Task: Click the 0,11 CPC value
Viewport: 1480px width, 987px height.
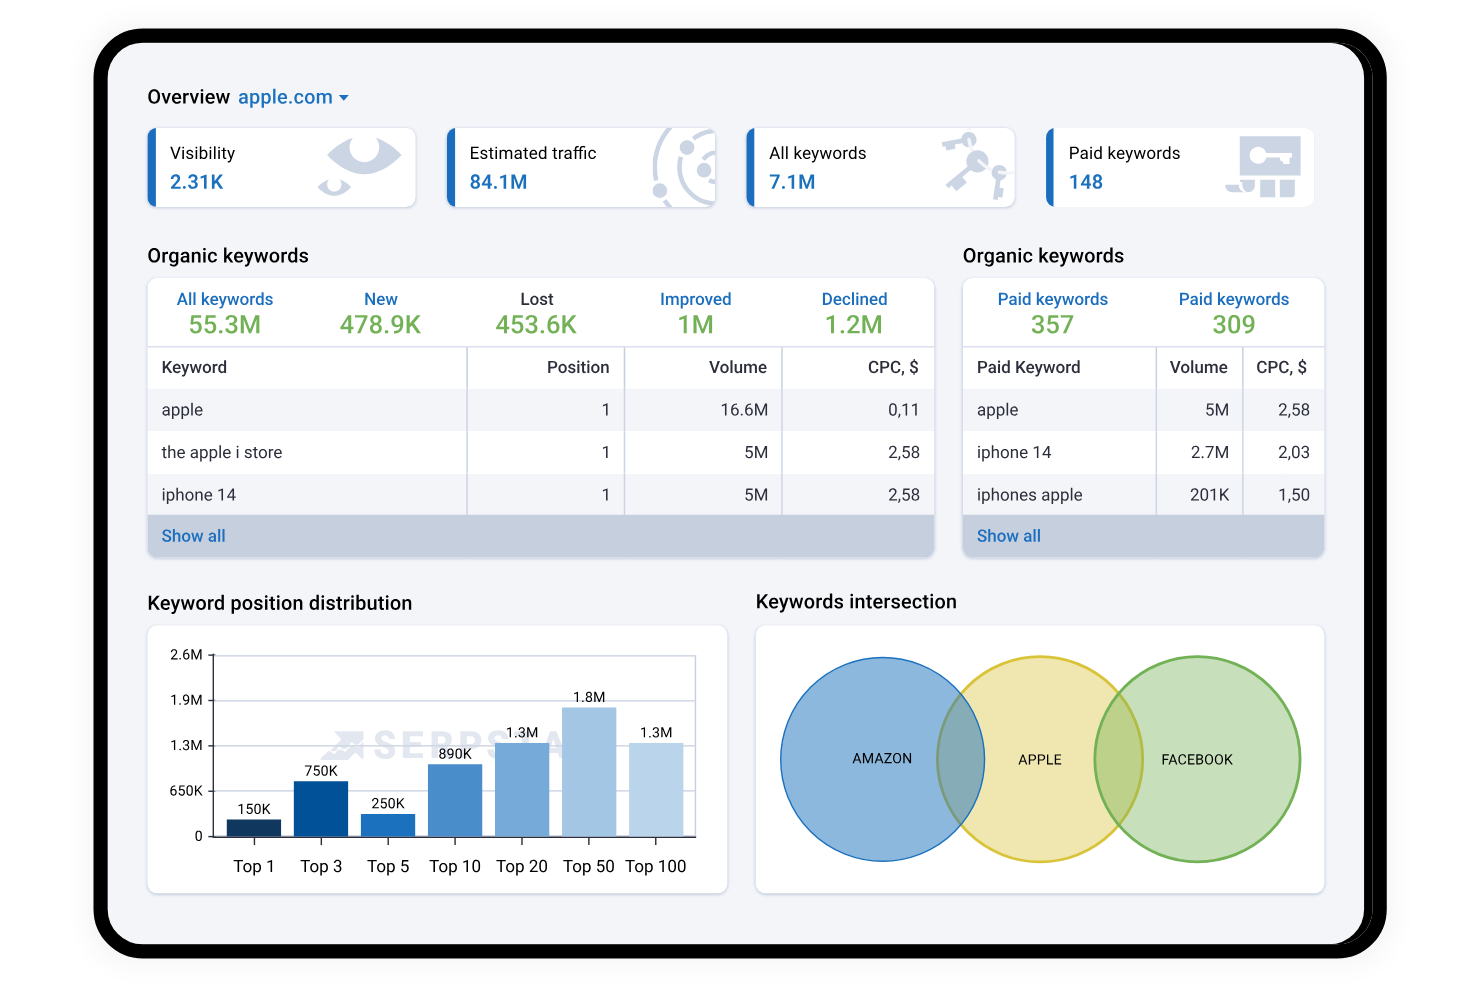Action: 903,410
